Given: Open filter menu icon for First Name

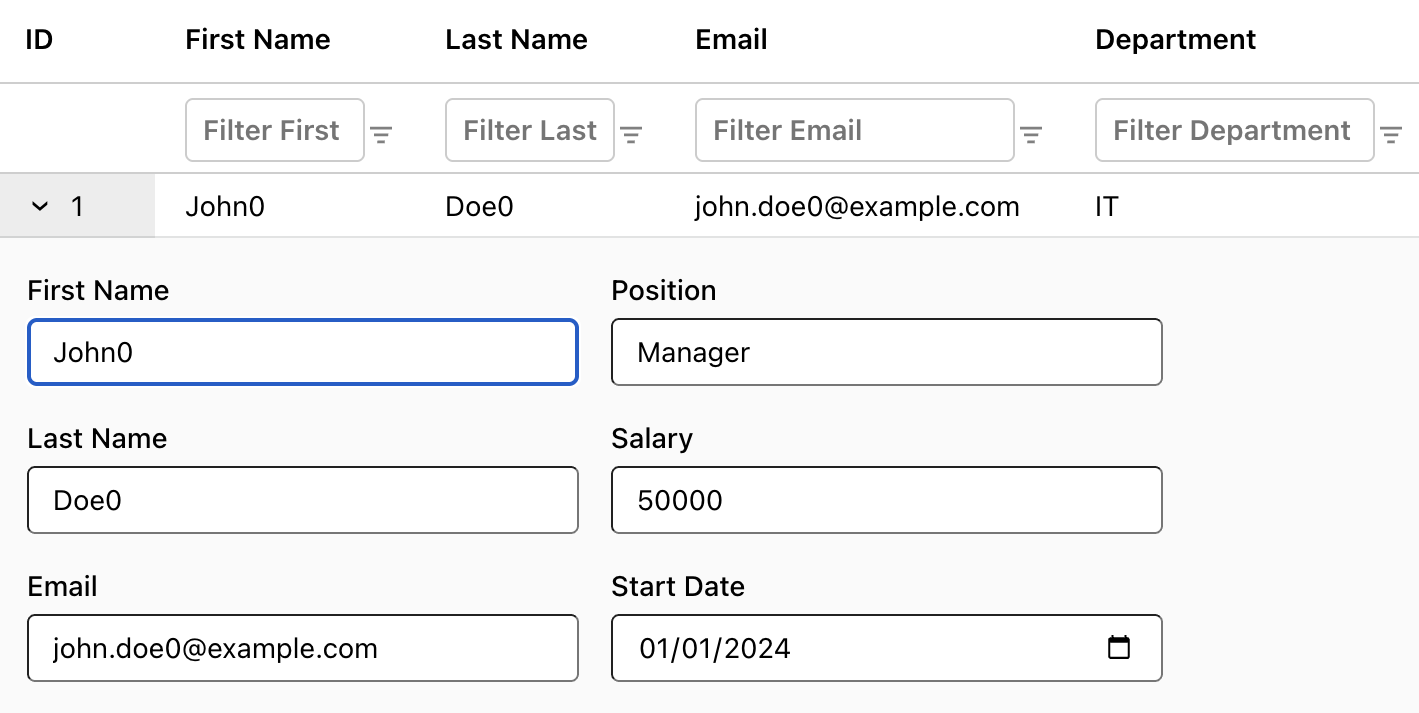Looking at the screenshot, I should [x=381, y=135].
